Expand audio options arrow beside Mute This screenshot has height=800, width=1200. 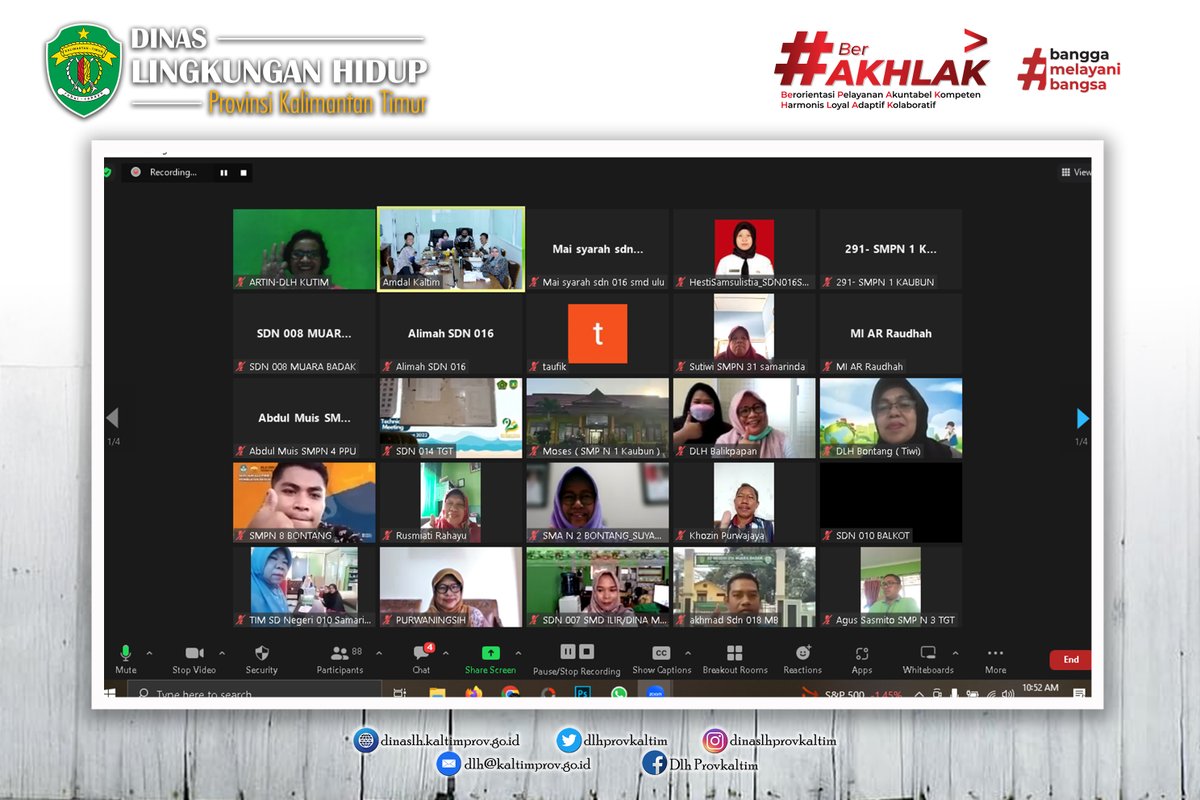pyautogui.click(x=150, y=653)
